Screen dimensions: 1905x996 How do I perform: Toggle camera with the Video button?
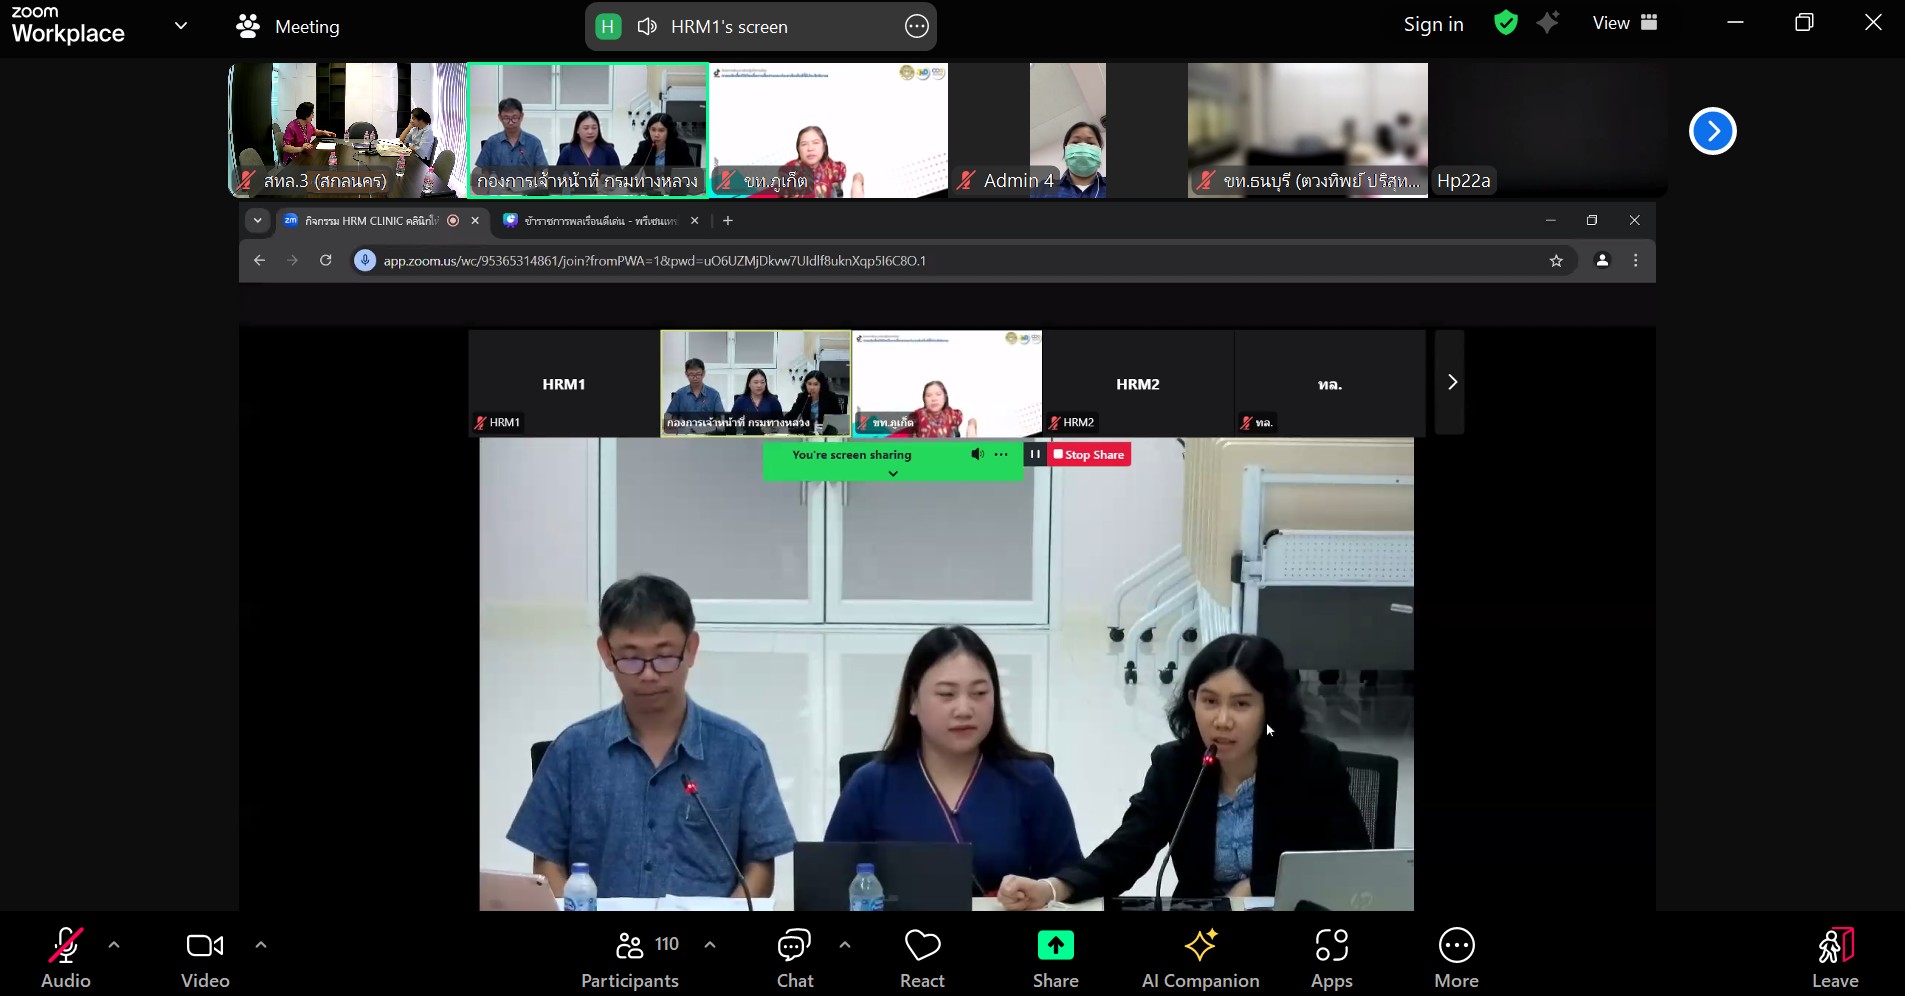pos(205,957)
